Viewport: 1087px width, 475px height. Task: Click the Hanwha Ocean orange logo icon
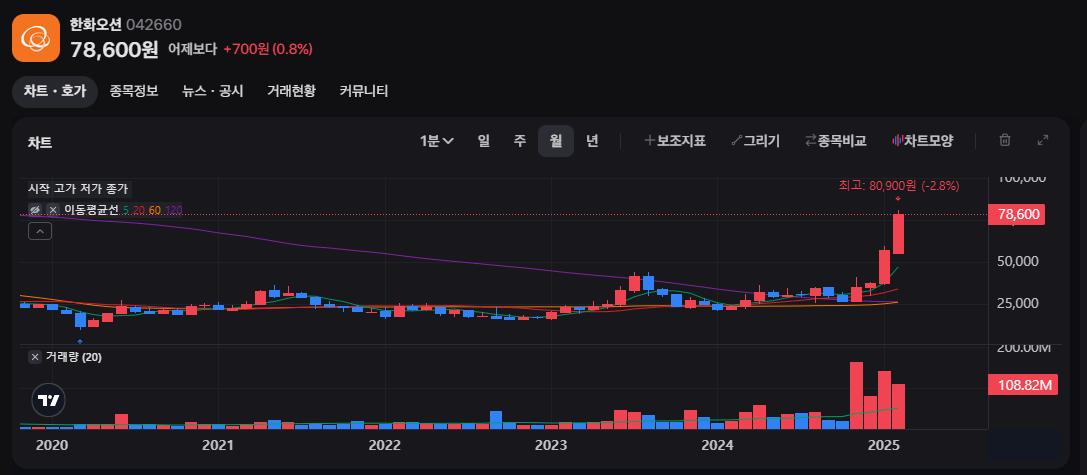36,37
